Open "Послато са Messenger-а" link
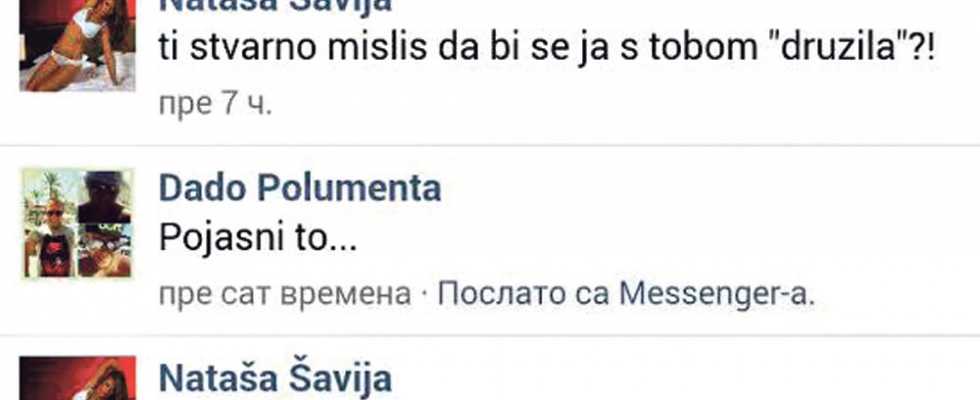This screenshot has width=980, height=400. 626,294
